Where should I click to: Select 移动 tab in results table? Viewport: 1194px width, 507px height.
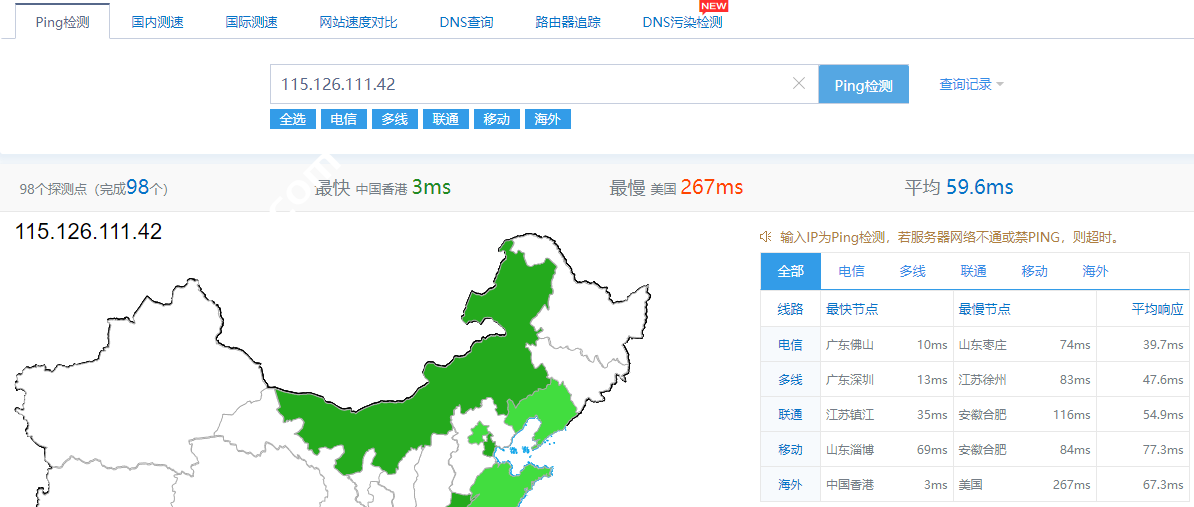tap(1034, 271)
